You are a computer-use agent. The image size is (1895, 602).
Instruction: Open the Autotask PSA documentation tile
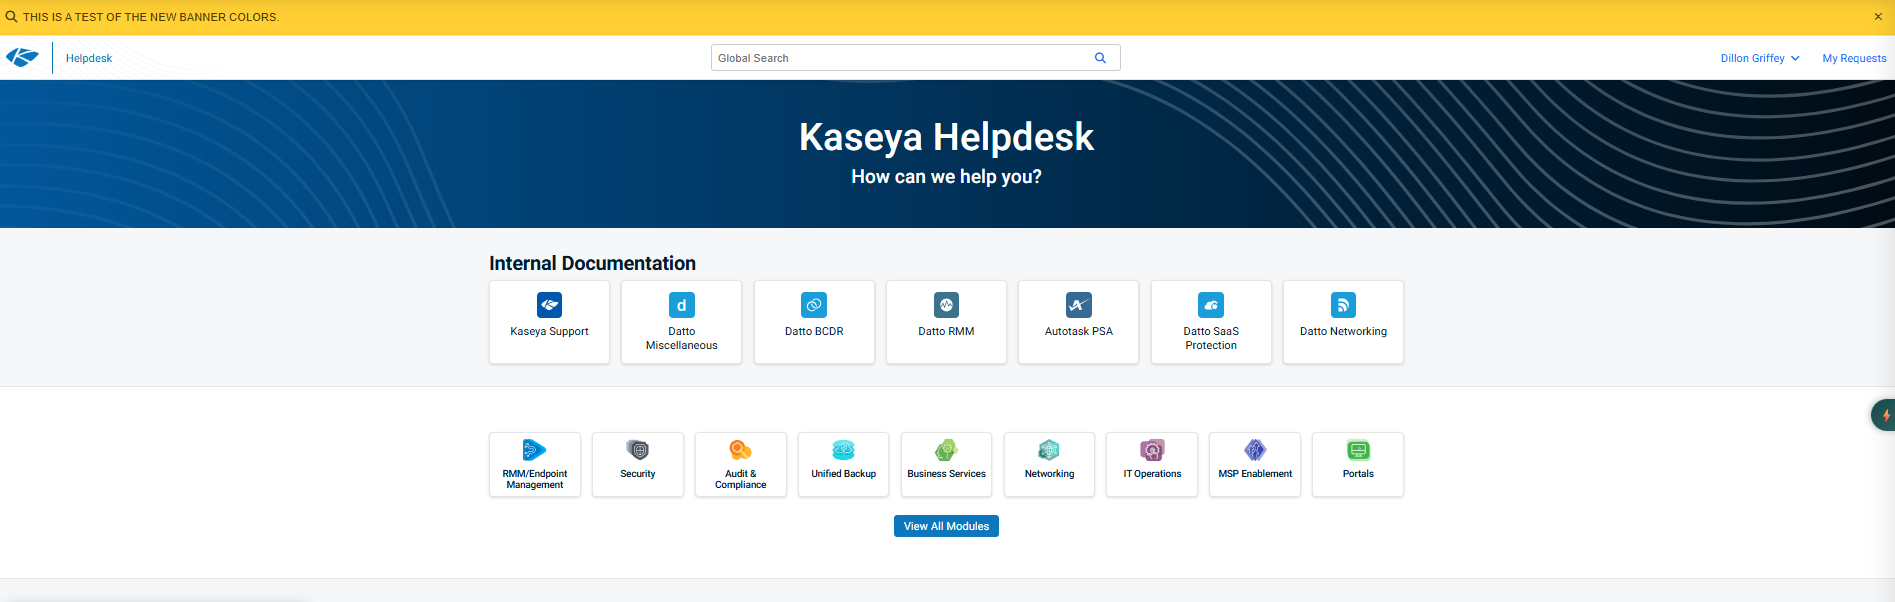tap(1078, 321)
